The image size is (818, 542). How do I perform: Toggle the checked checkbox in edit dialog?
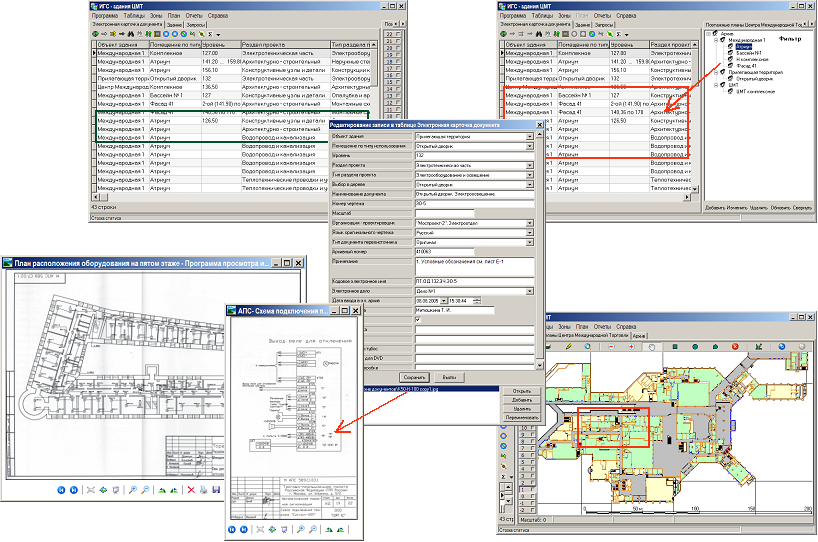[x=418, y=320]
